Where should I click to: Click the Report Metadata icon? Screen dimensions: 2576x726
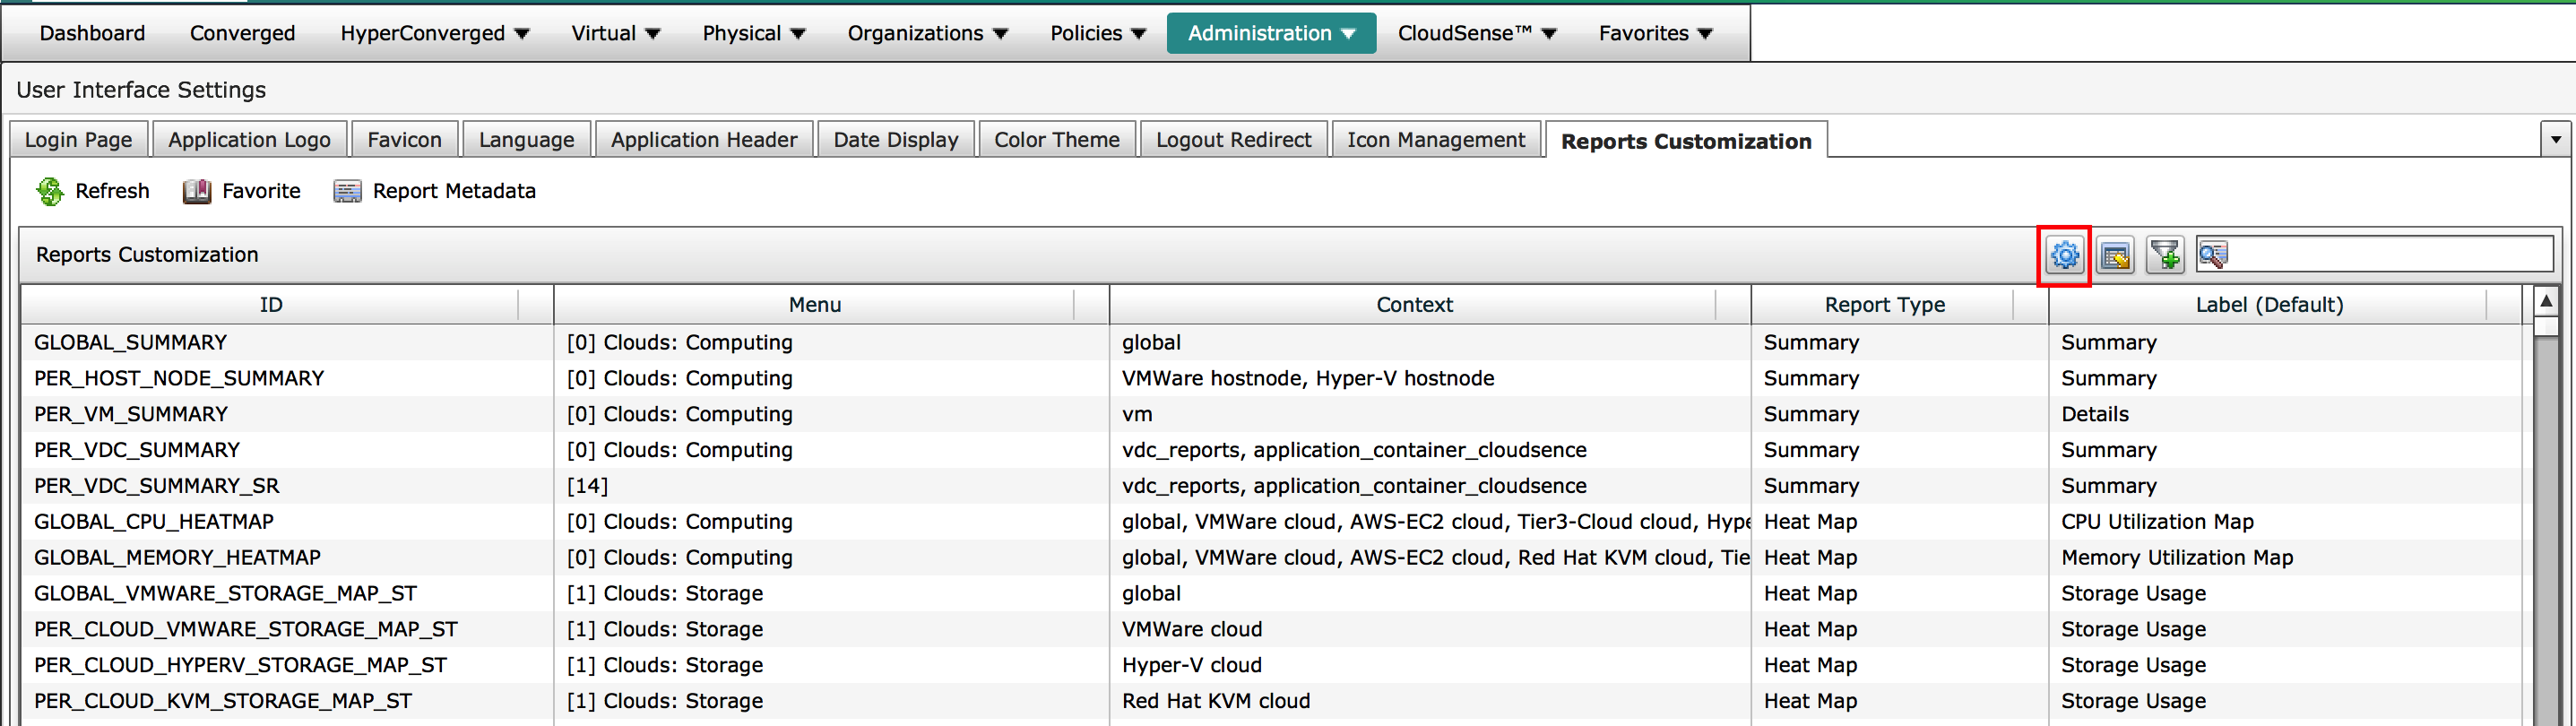(x=347, y=191)
